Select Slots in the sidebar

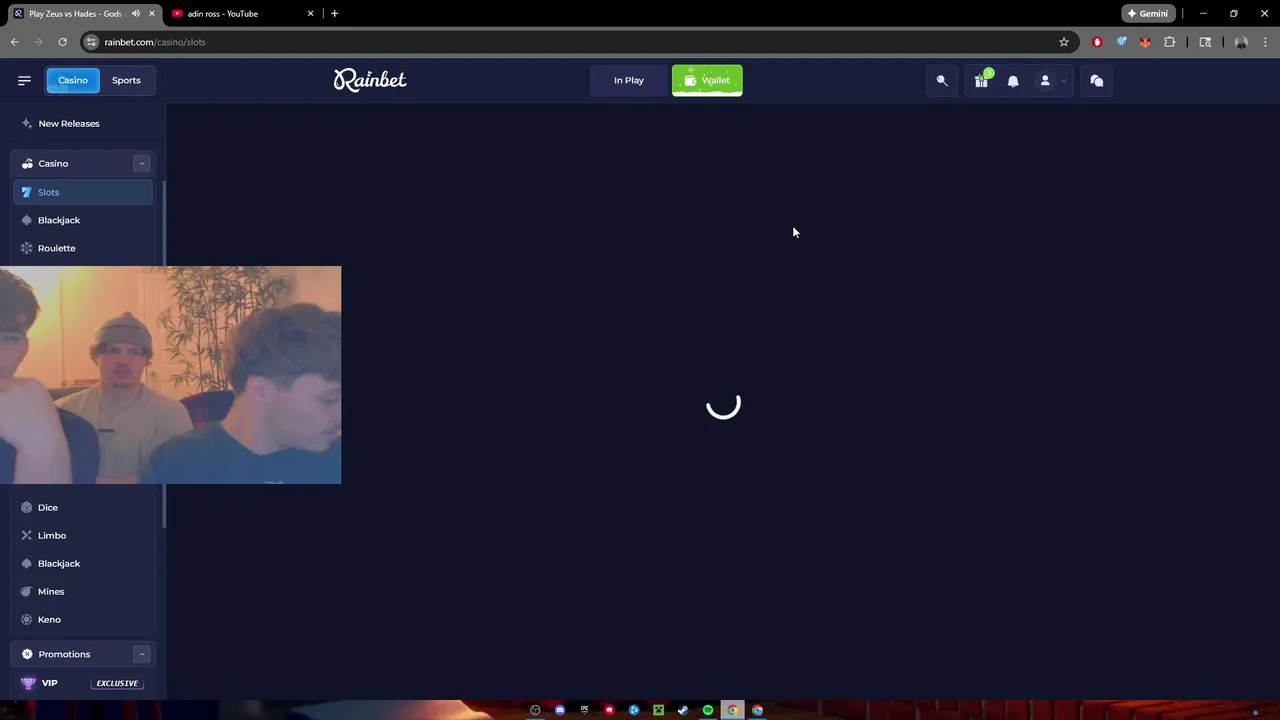point(83,192)
